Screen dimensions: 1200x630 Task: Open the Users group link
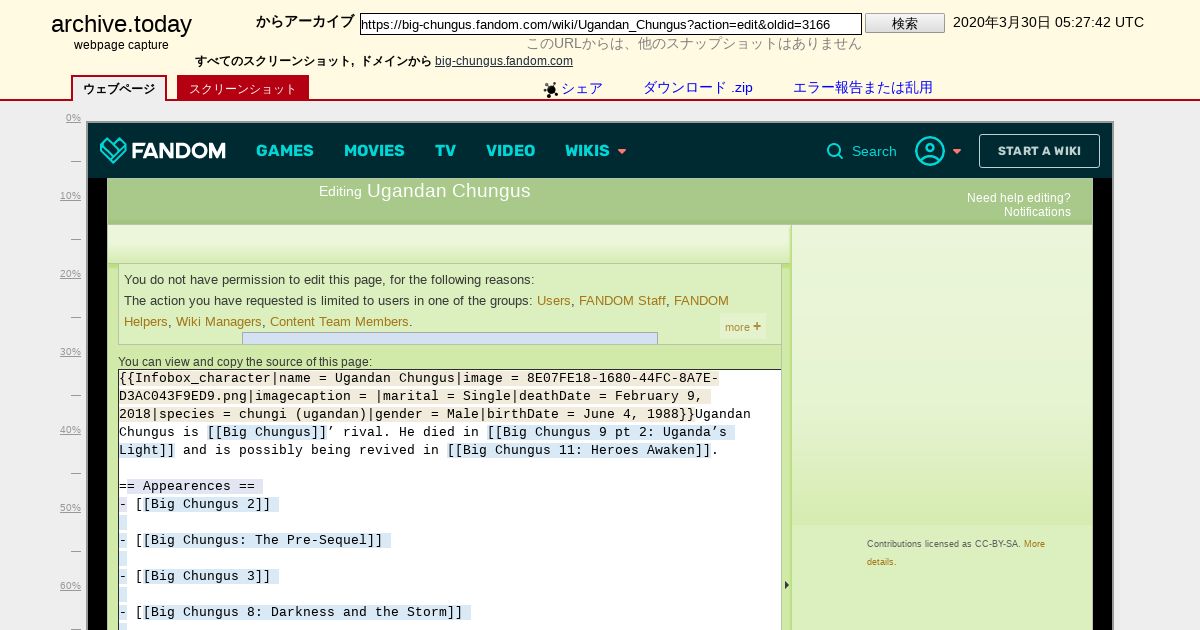point(554,300)
